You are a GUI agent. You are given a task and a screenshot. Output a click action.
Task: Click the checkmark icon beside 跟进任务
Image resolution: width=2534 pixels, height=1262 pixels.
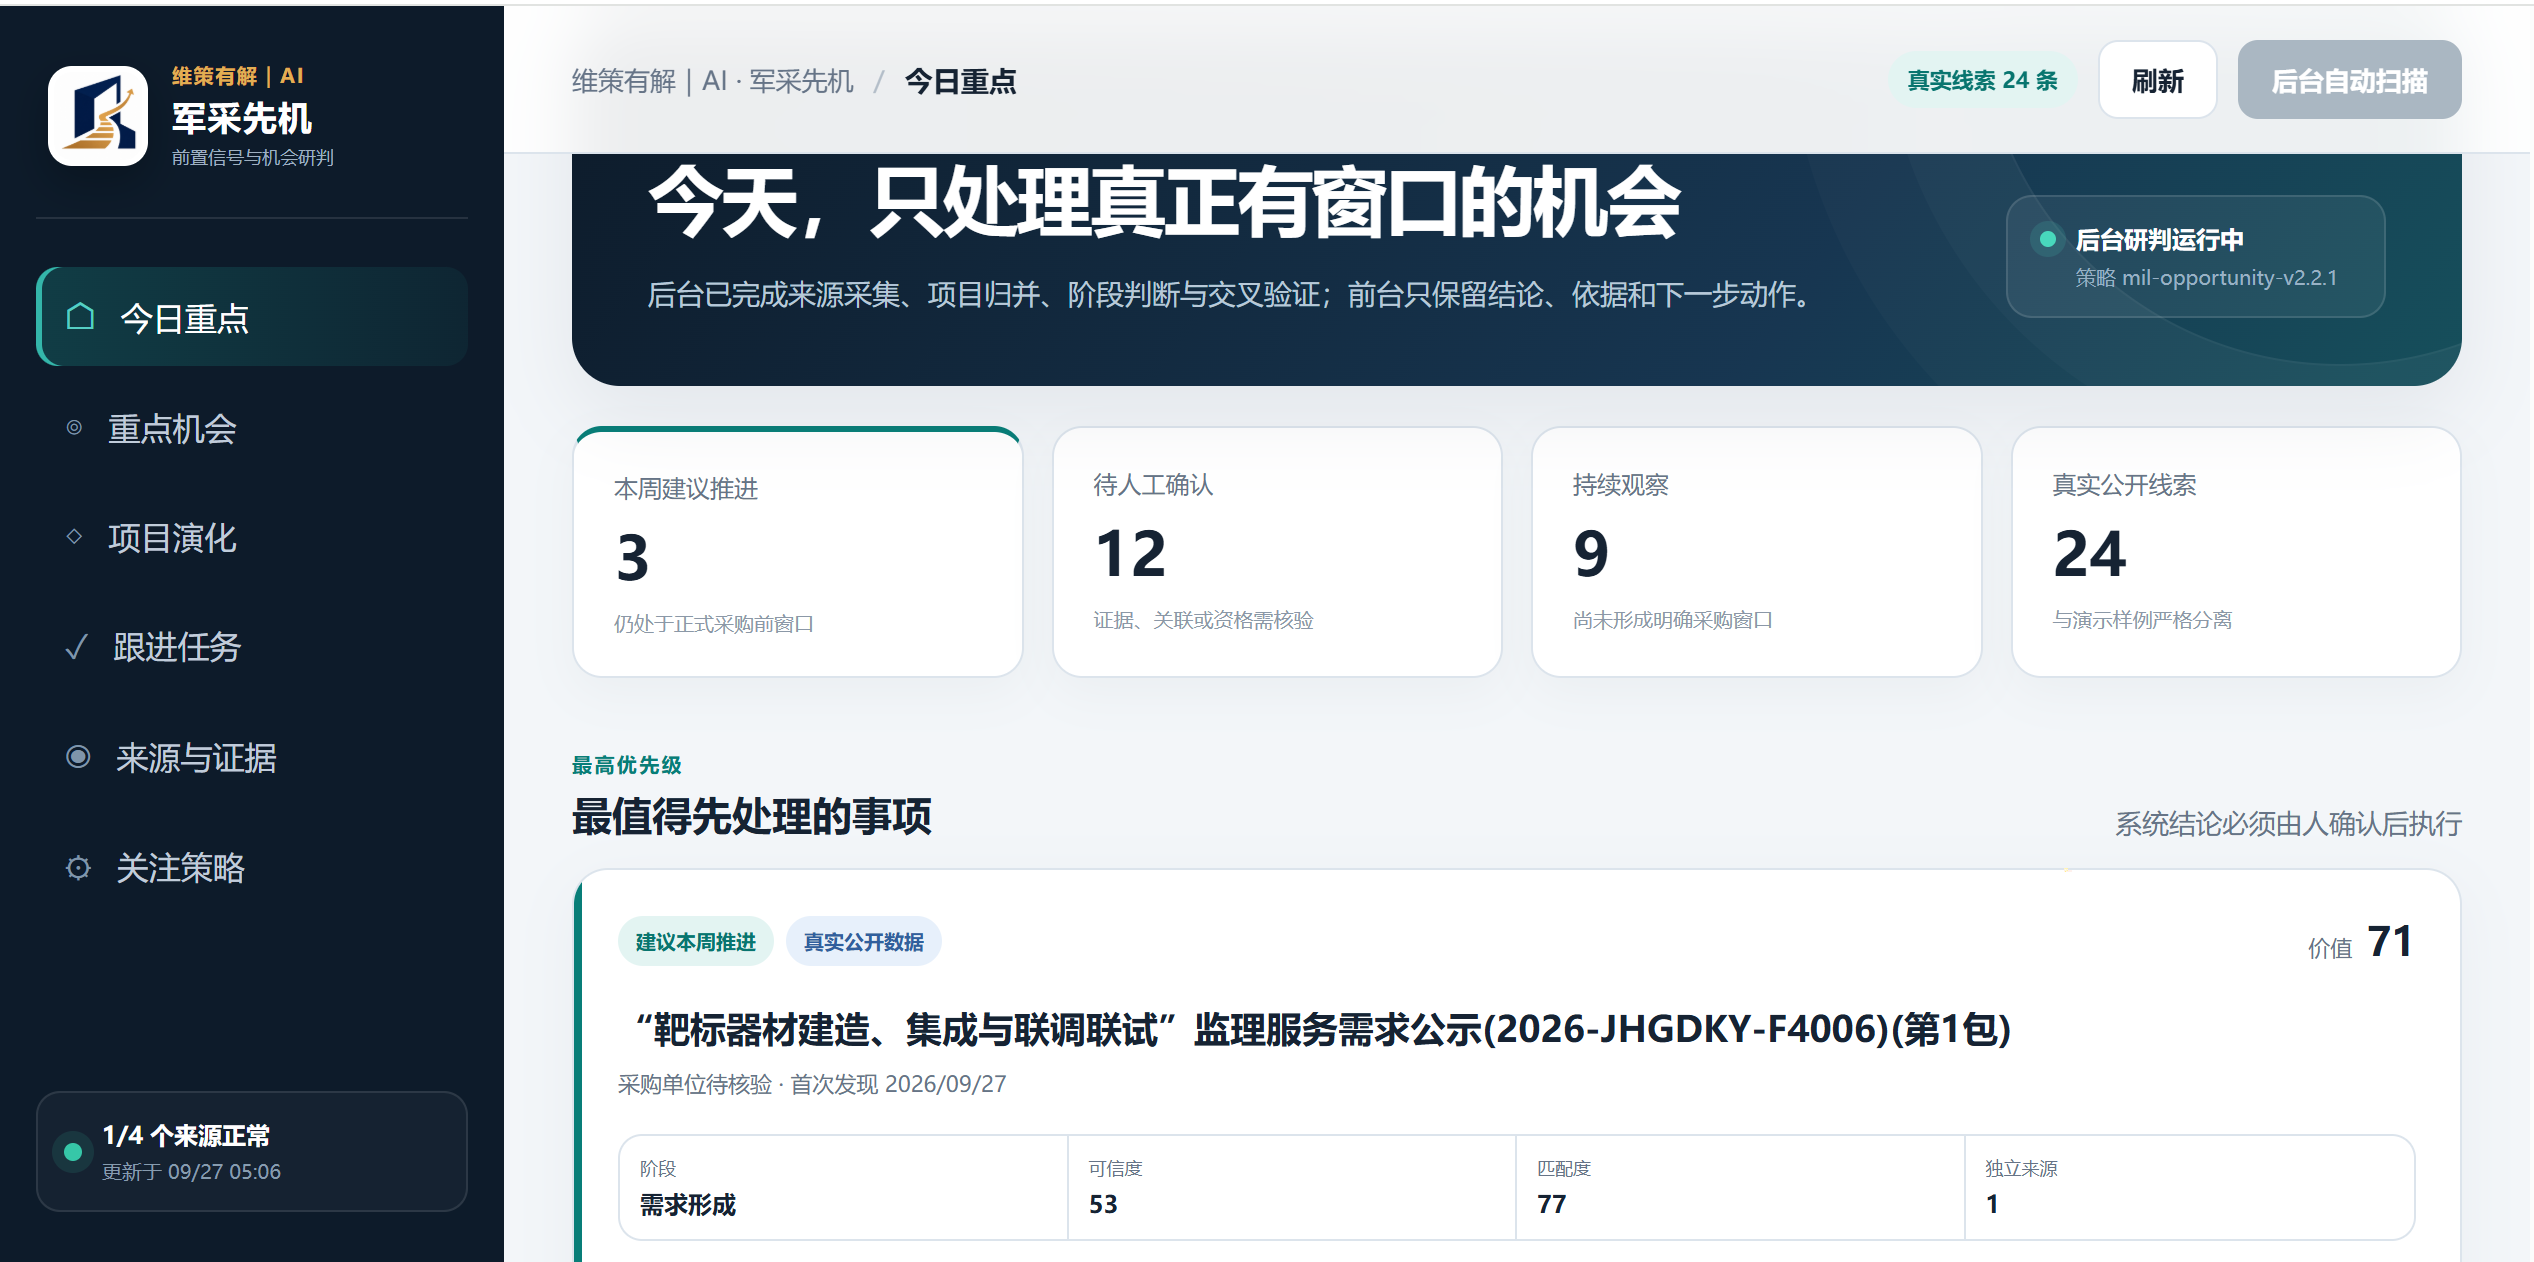click(76, 647)
